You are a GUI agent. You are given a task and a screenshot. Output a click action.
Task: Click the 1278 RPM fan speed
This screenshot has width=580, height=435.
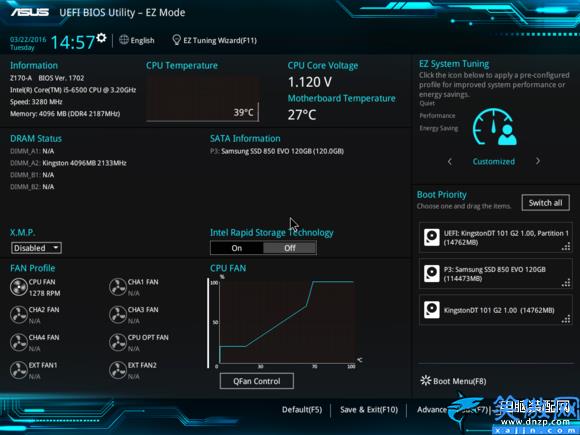click(44, 293)
